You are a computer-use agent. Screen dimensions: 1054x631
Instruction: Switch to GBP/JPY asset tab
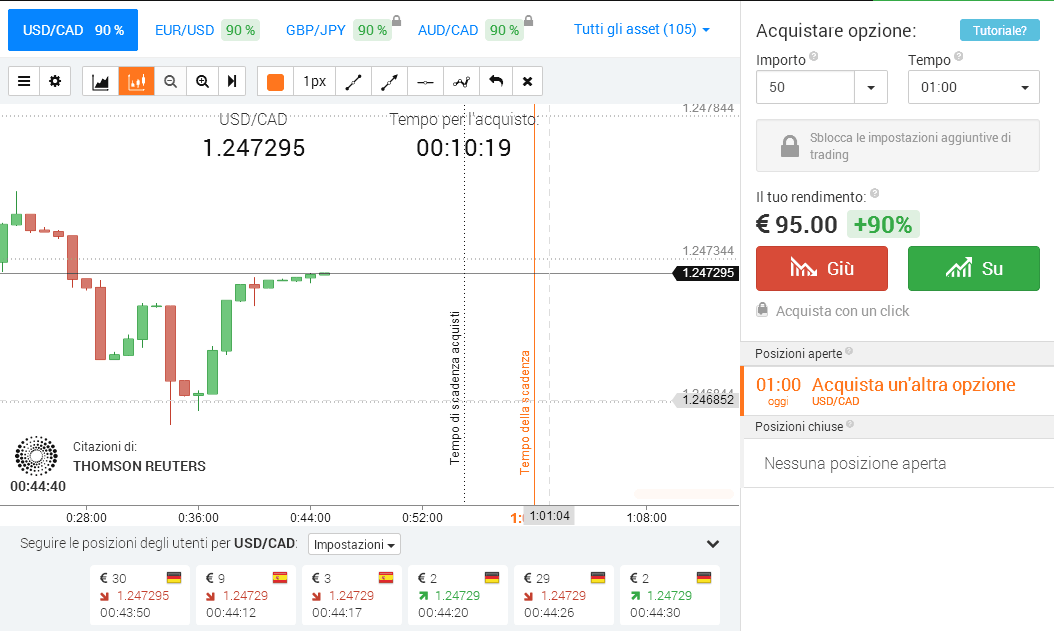coord(339,30)
